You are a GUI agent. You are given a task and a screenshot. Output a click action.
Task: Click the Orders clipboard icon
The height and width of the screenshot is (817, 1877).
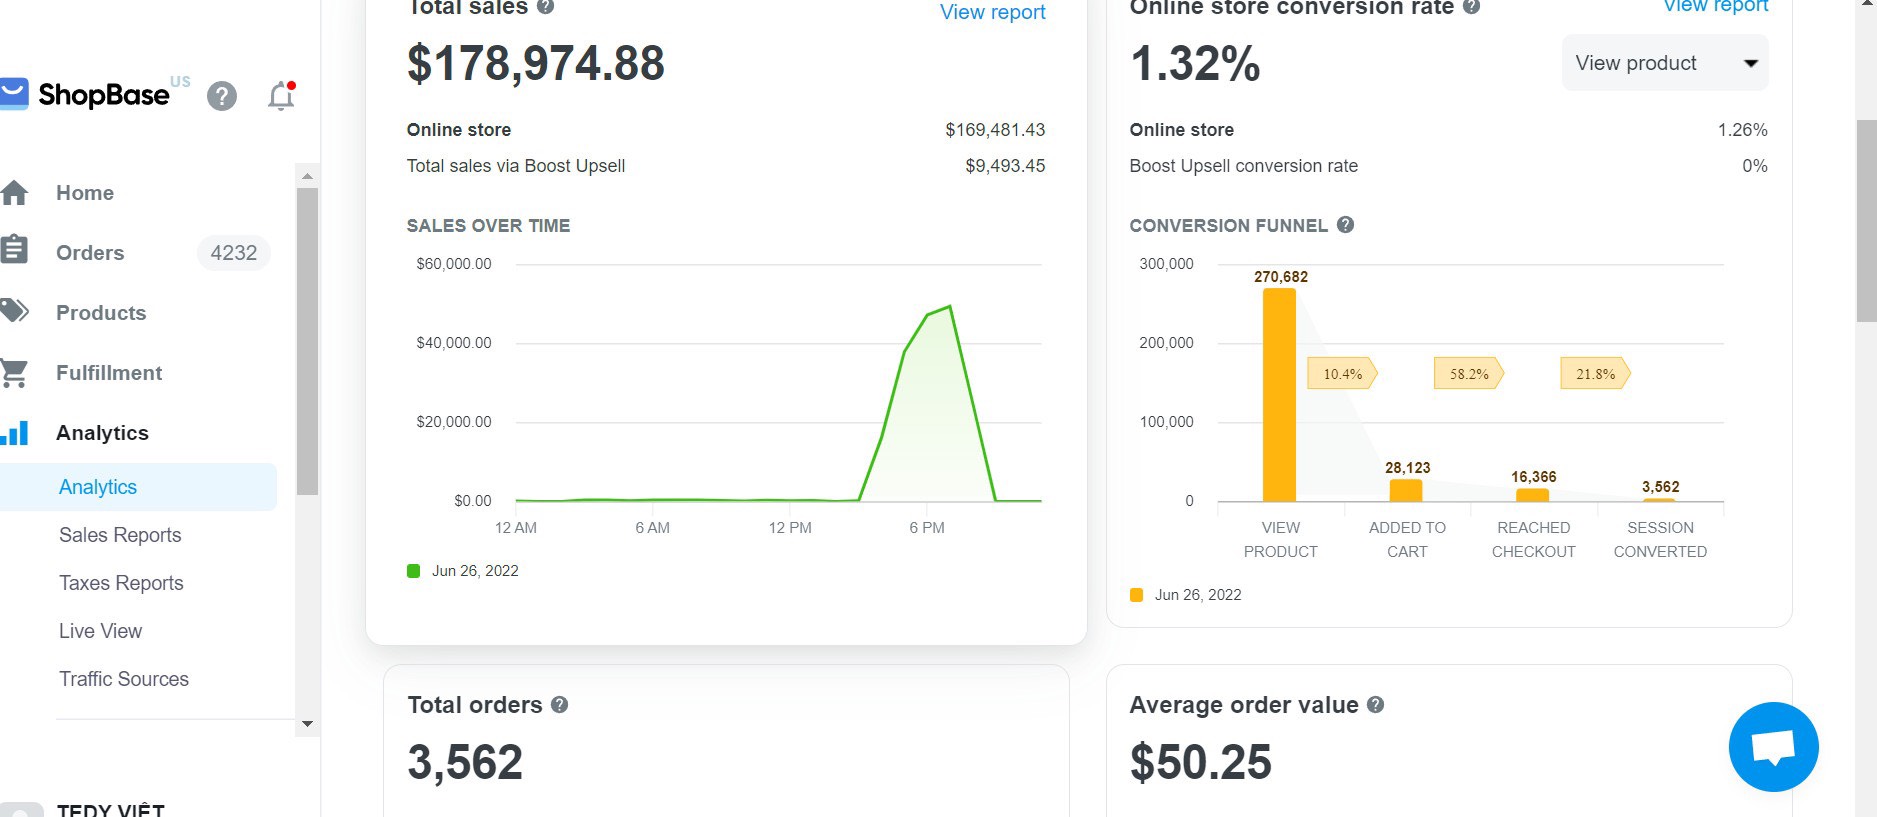point(14,249)
